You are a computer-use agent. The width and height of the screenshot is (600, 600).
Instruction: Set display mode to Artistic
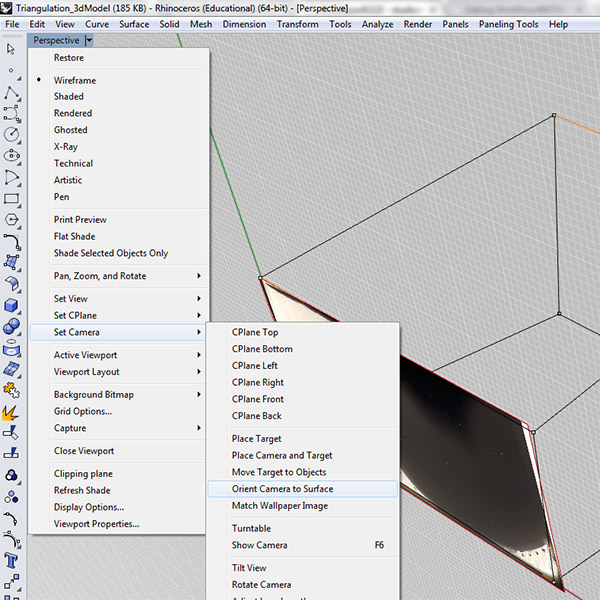(x=68, y=180)
